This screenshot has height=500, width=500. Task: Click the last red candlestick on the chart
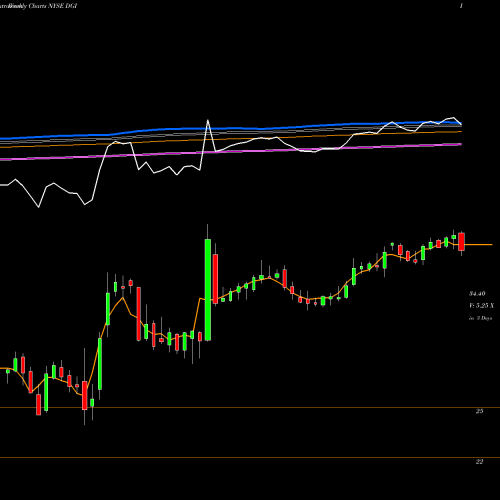pos(462,242)
